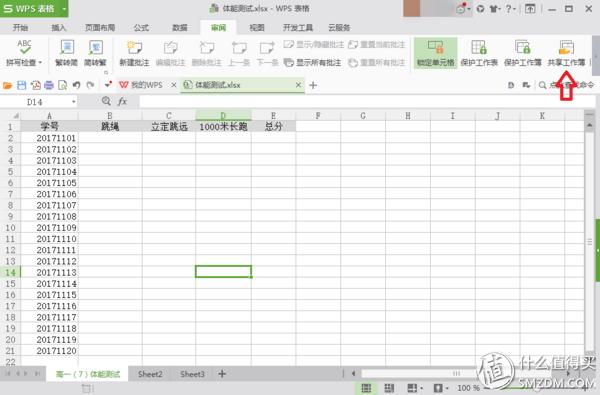This screenshot has width=600, height=395.
Task: Click the fx insert function icon
Action: click(122, 101)
